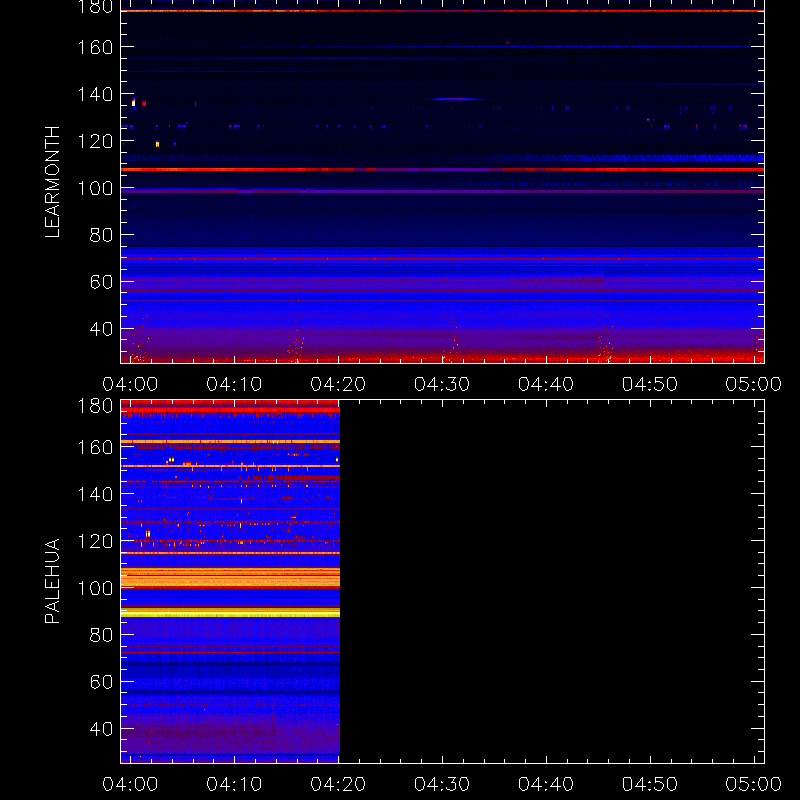
Task: Click the 04:20 time label under Palehua plot
Action: coord(338,784)
